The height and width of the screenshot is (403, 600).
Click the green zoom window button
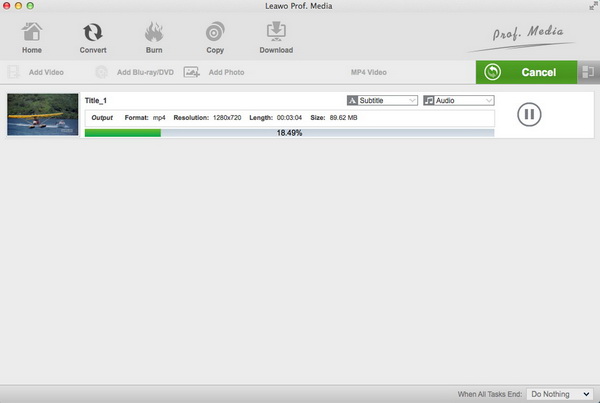tap(30, 6)
